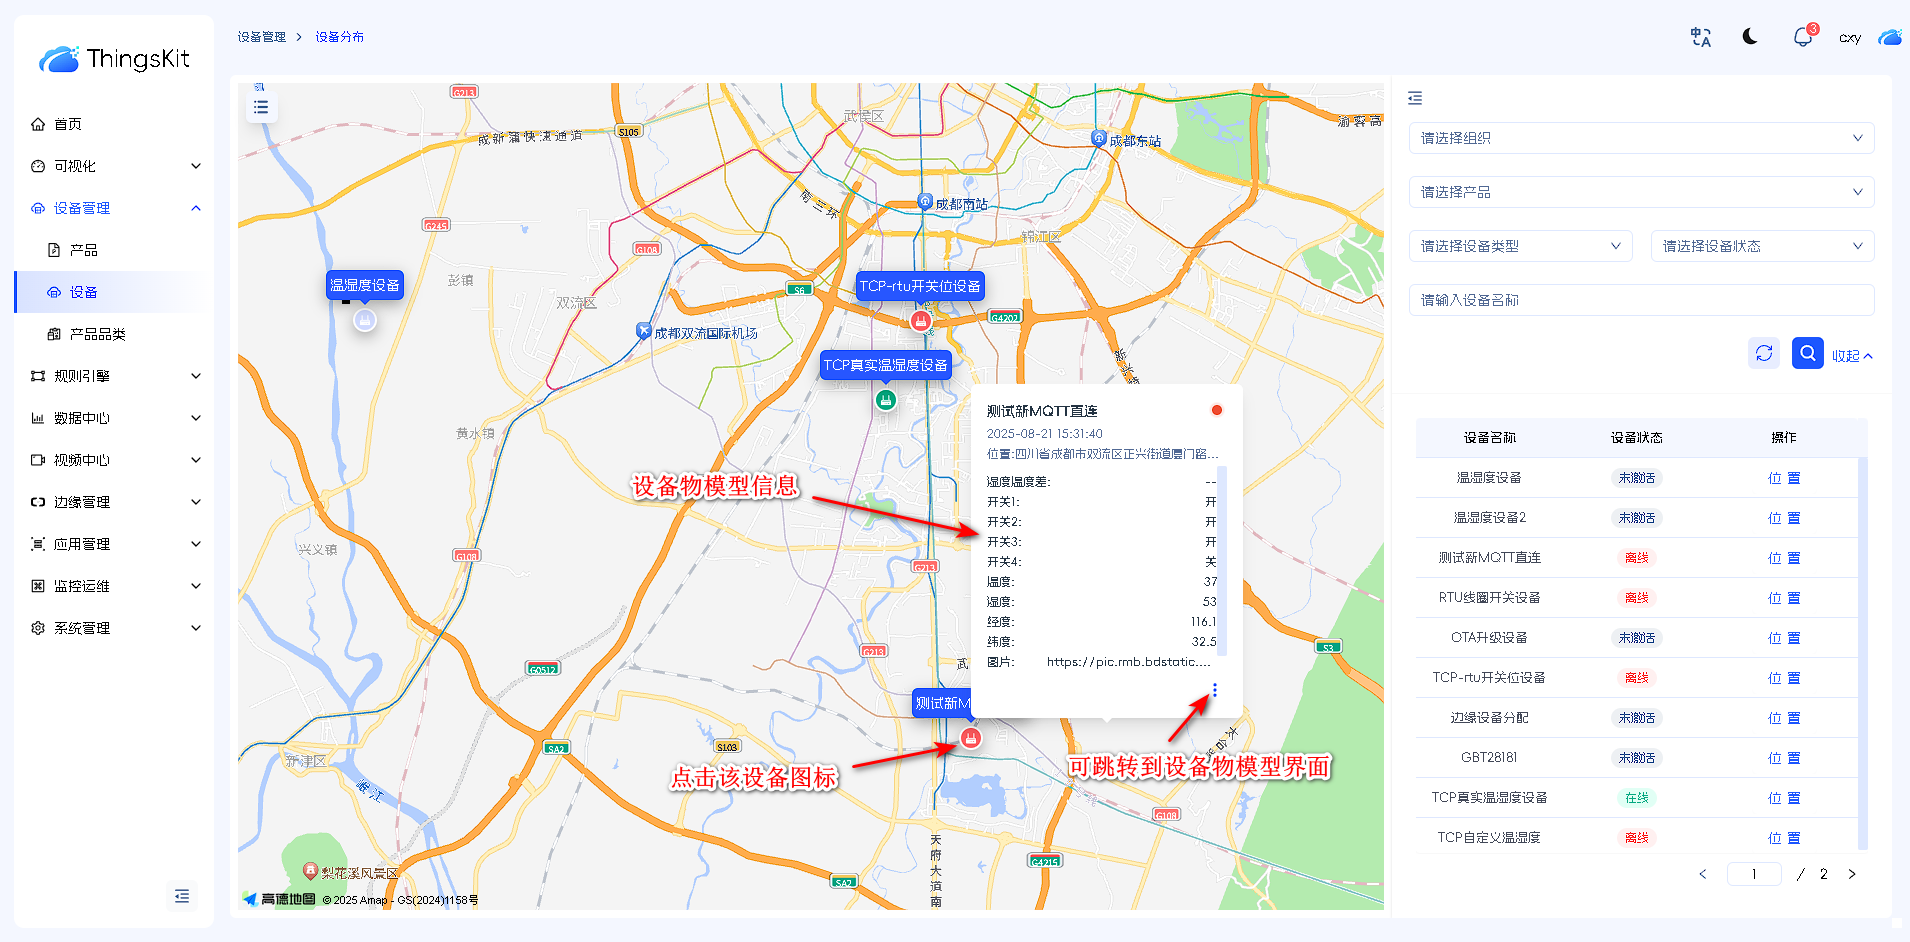Open the notification bell

pos(1802,38)
